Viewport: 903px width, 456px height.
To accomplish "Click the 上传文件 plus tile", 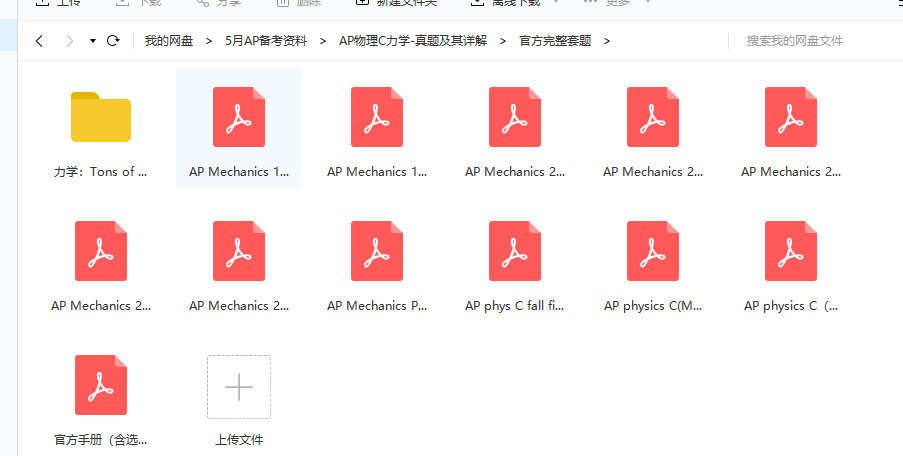I will coord(239,387).
